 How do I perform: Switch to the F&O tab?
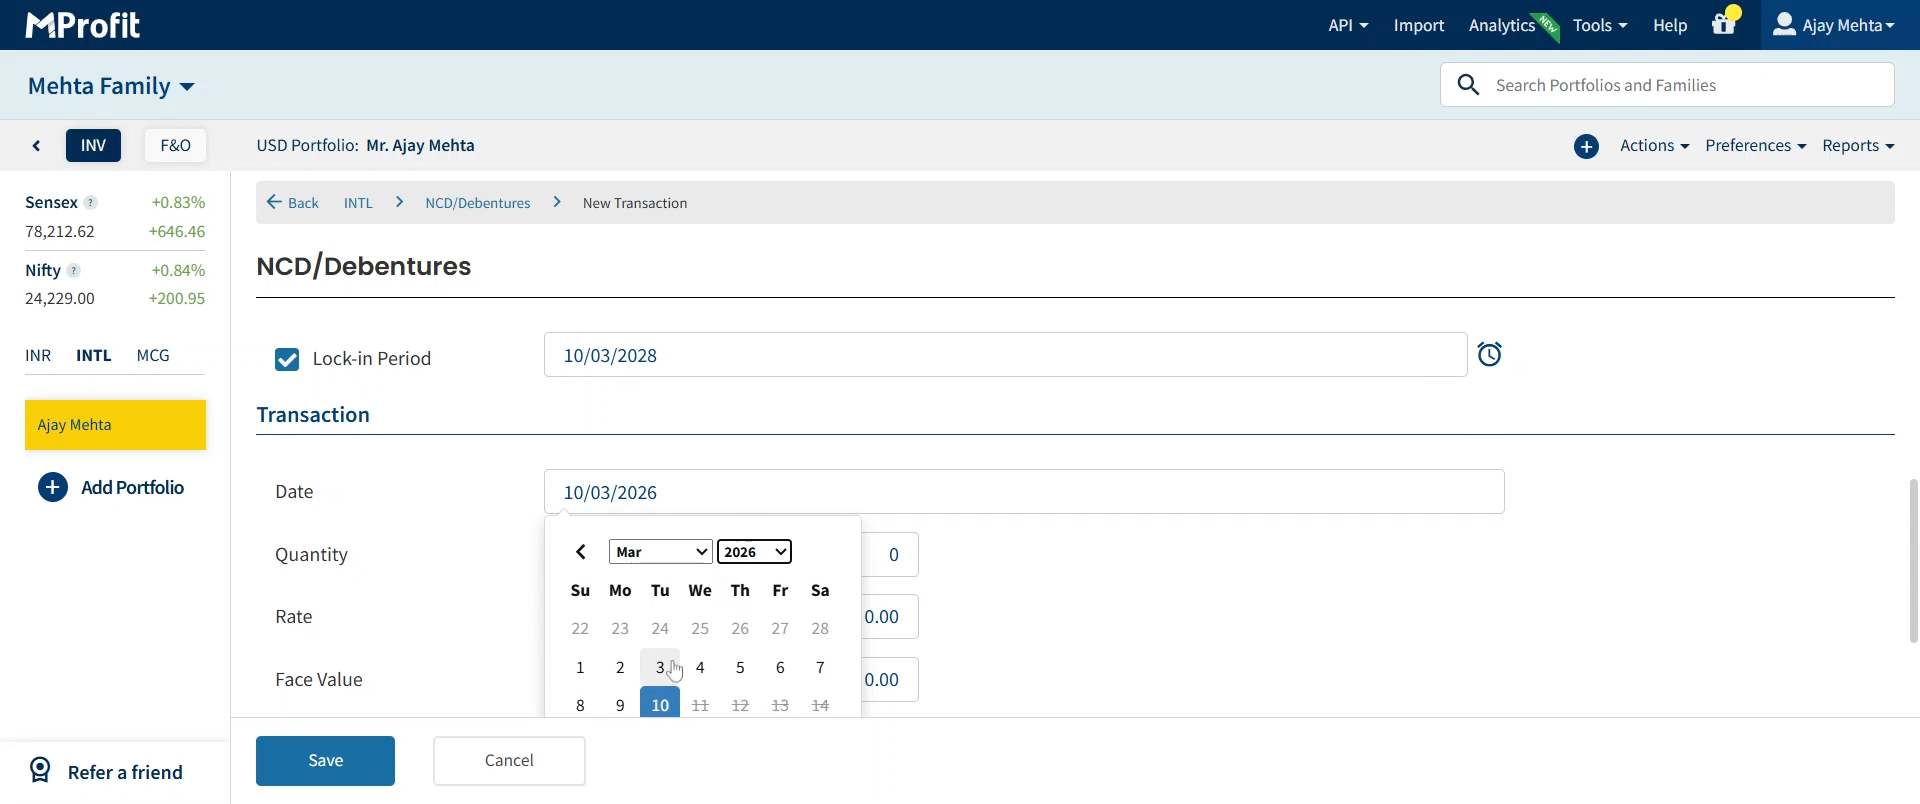click(175, 146)
